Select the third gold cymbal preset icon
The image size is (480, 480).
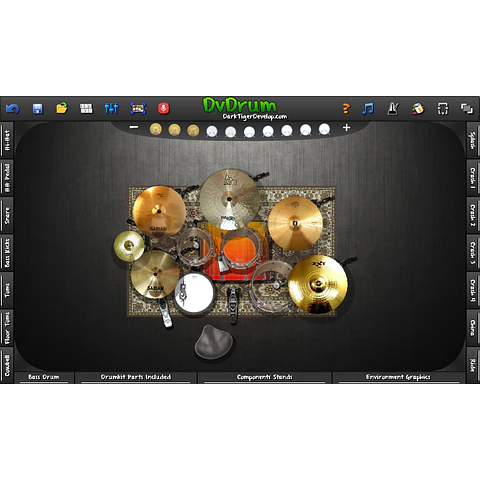[193, 130]
